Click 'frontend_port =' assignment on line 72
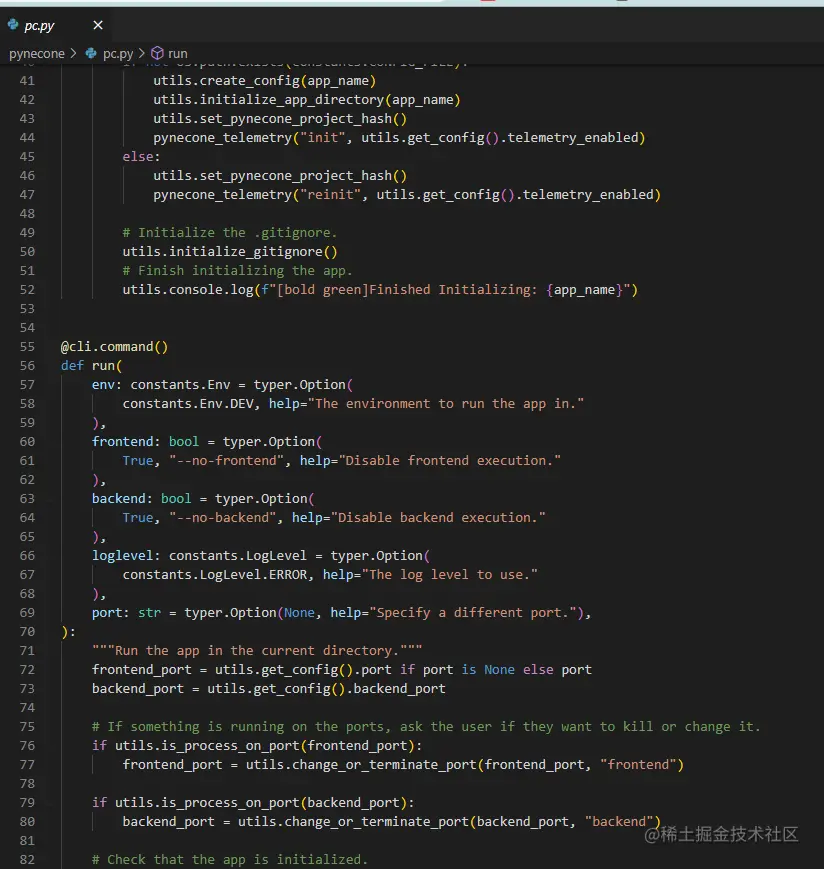This screenshot has height=869, width=824. 149,670
